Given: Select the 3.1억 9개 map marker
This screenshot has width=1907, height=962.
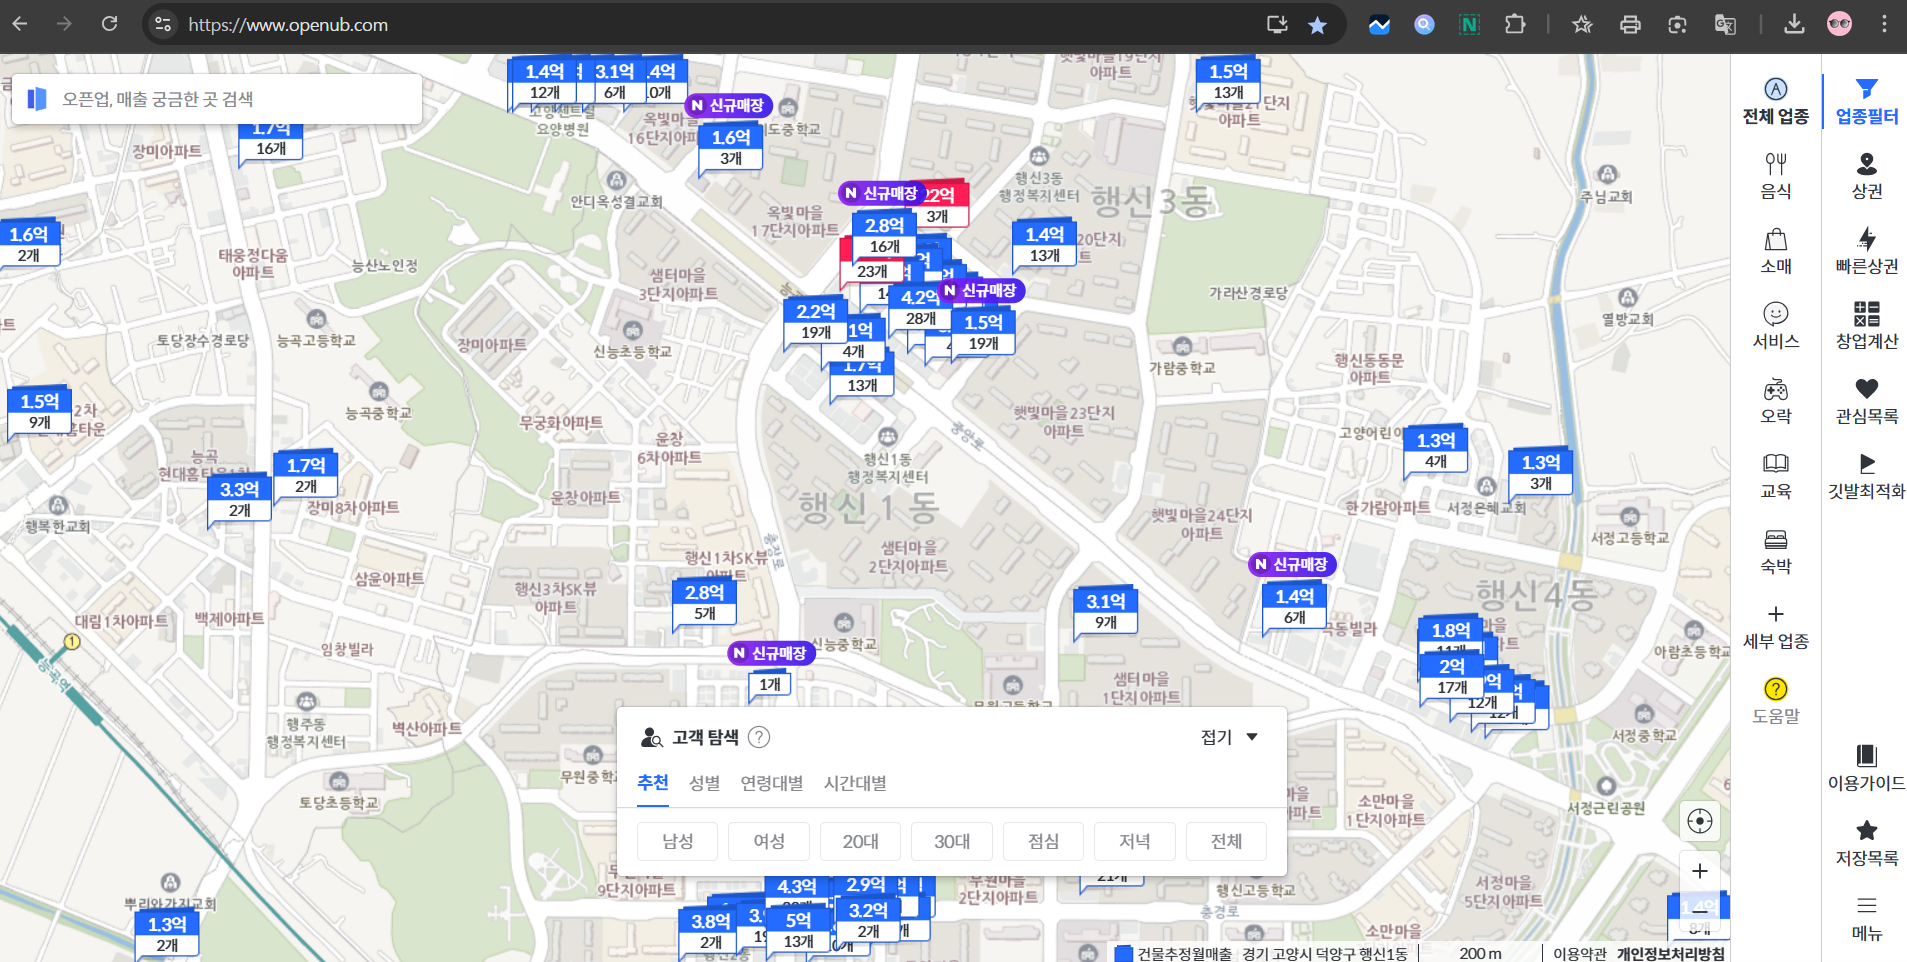Looking at the screenshot, I should coord(1105,611).
